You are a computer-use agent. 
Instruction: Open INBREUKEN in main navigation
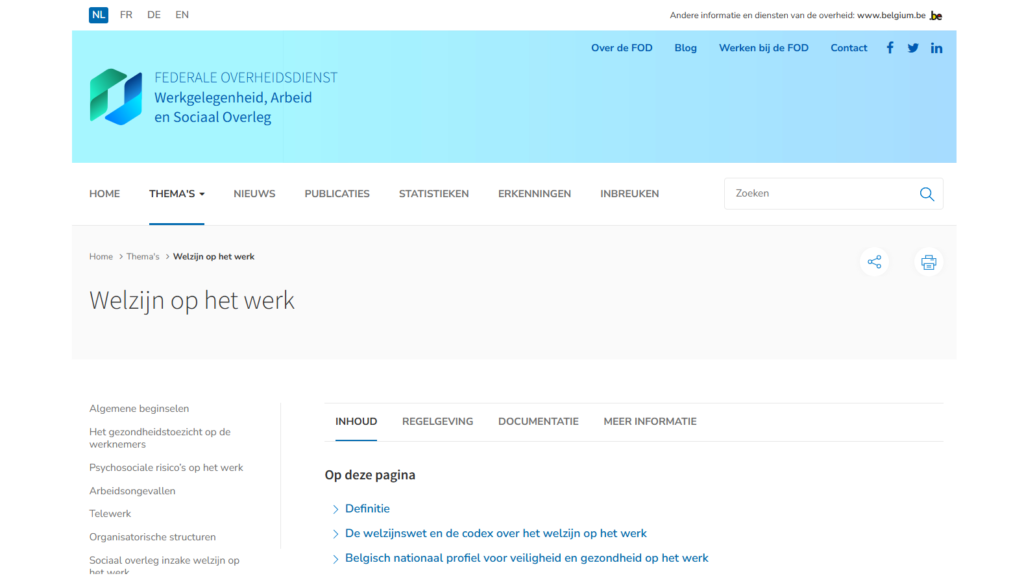630,194
